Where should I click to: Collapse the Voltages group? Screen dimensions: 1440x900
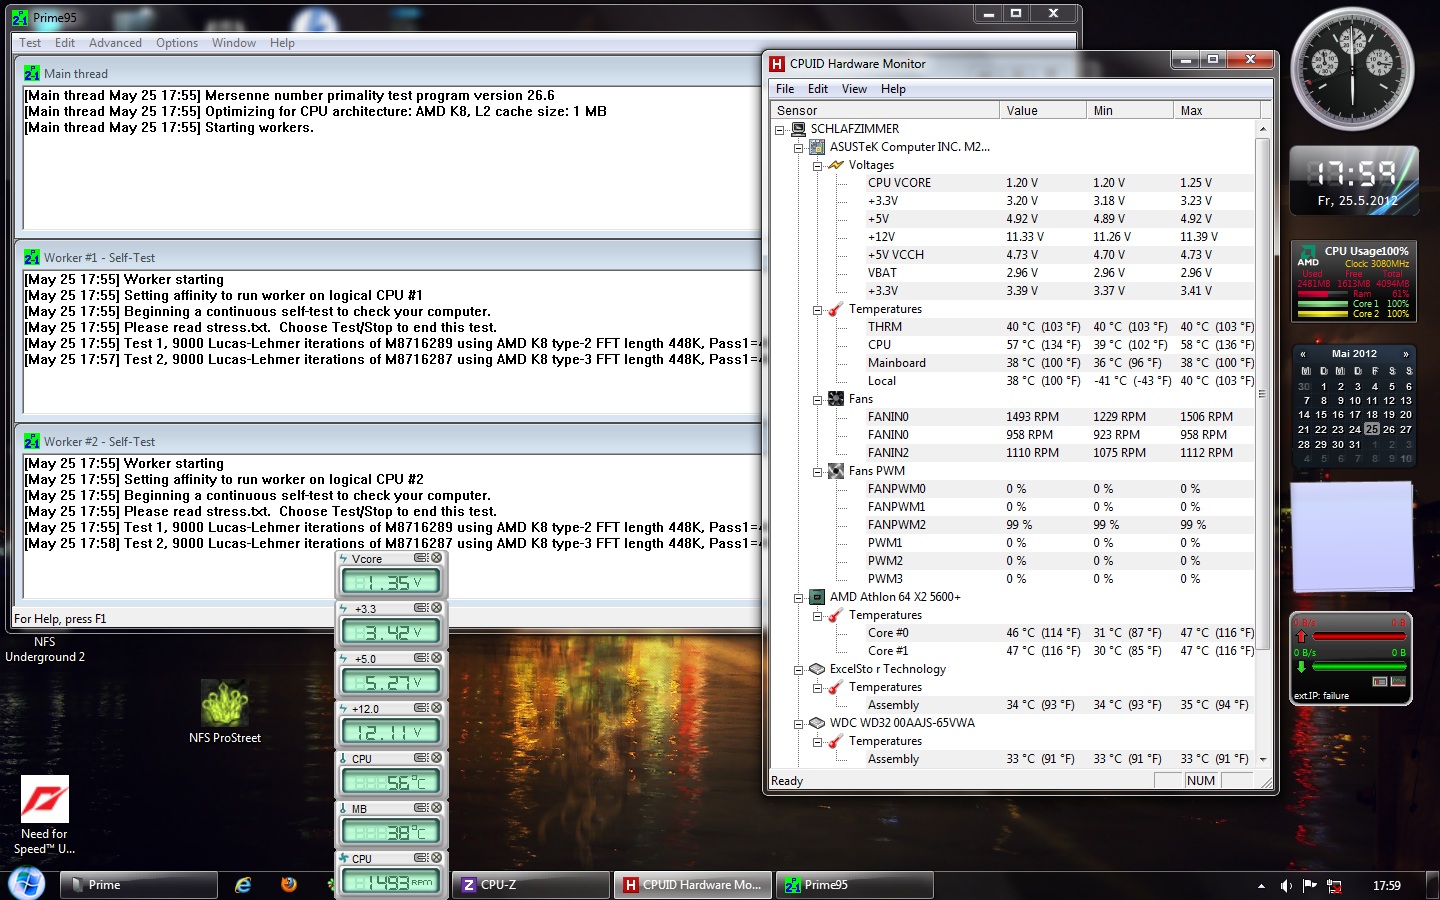point(817,165)
